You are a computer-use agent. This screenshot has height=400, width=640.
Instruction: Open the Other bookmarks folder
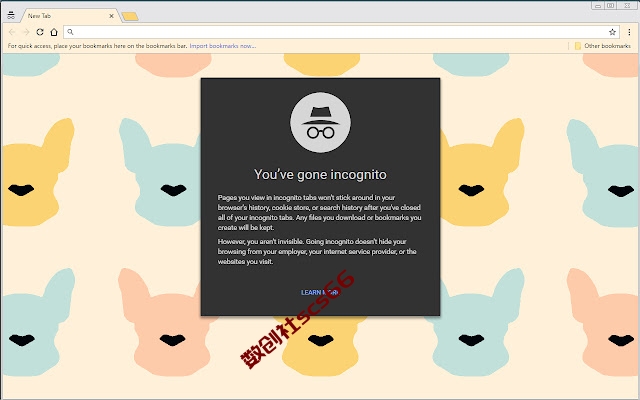602,46
